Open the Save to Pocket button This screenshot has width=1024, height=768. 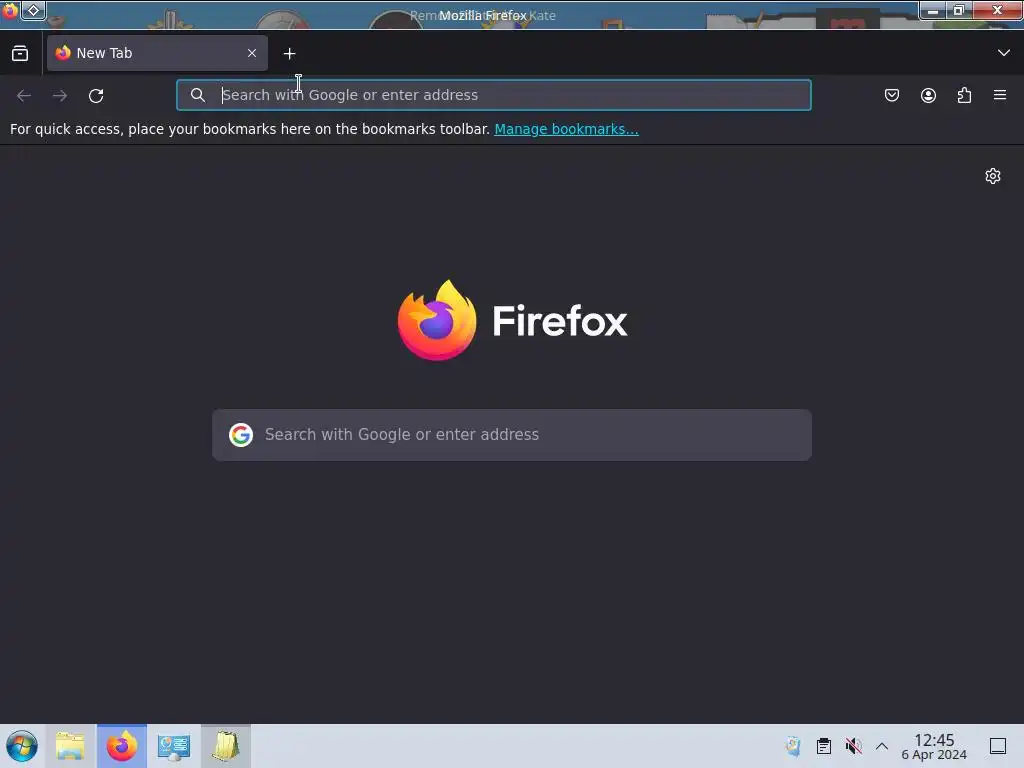892,95
